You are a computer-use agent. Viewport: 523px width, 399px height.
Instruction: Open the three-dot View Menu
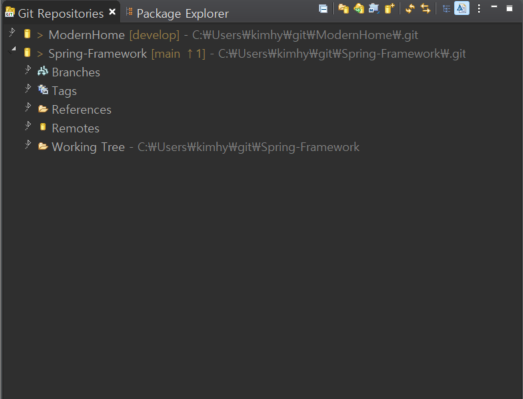(x=479, y=8)
